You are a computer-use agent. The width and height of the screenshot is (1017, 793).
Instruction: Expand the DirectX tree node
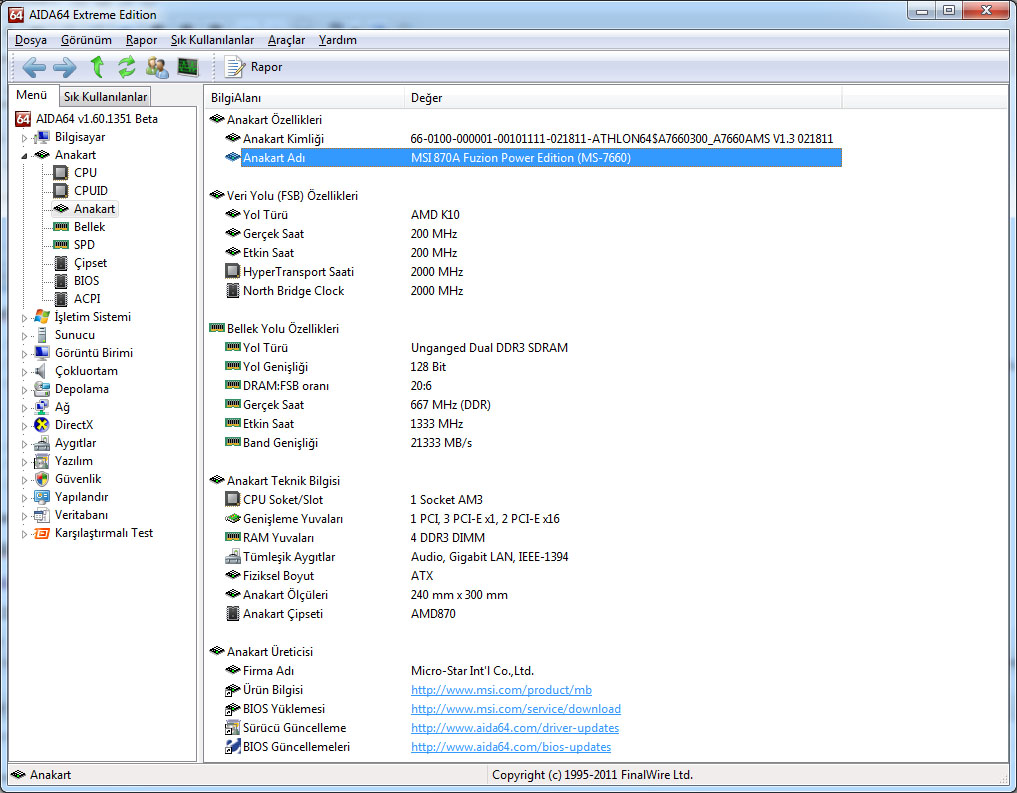24,426
